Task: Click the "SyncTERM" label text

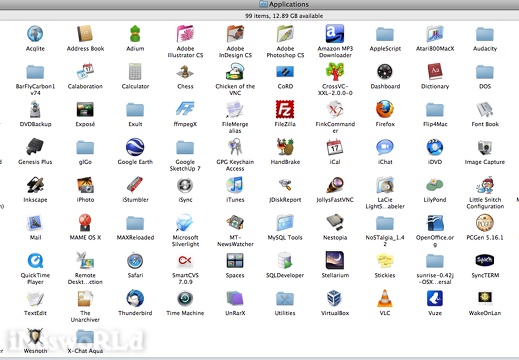Action: pyautogui.click(x=485, y=275)
